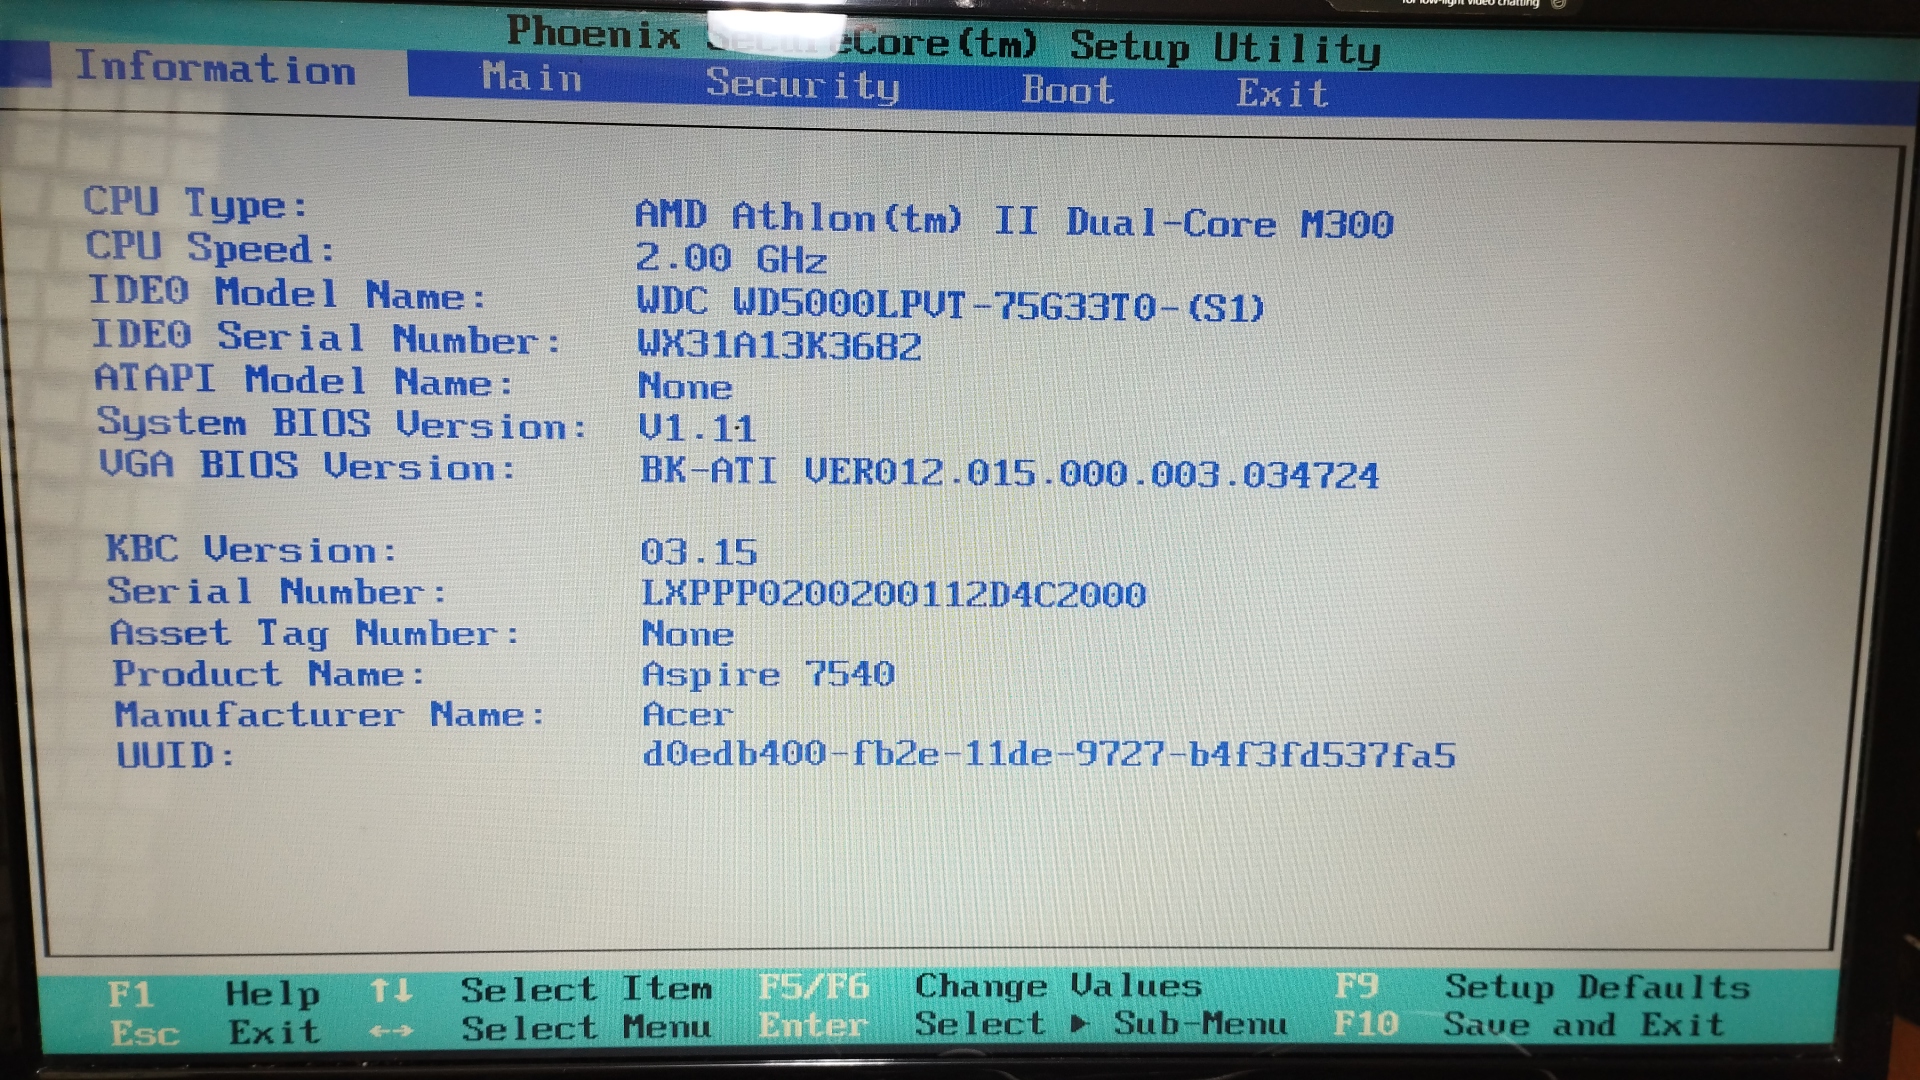Go to the Exit tab
Image resolution: width=1920 pixels, height=1080 pixels.
(x=1282, y=93)
